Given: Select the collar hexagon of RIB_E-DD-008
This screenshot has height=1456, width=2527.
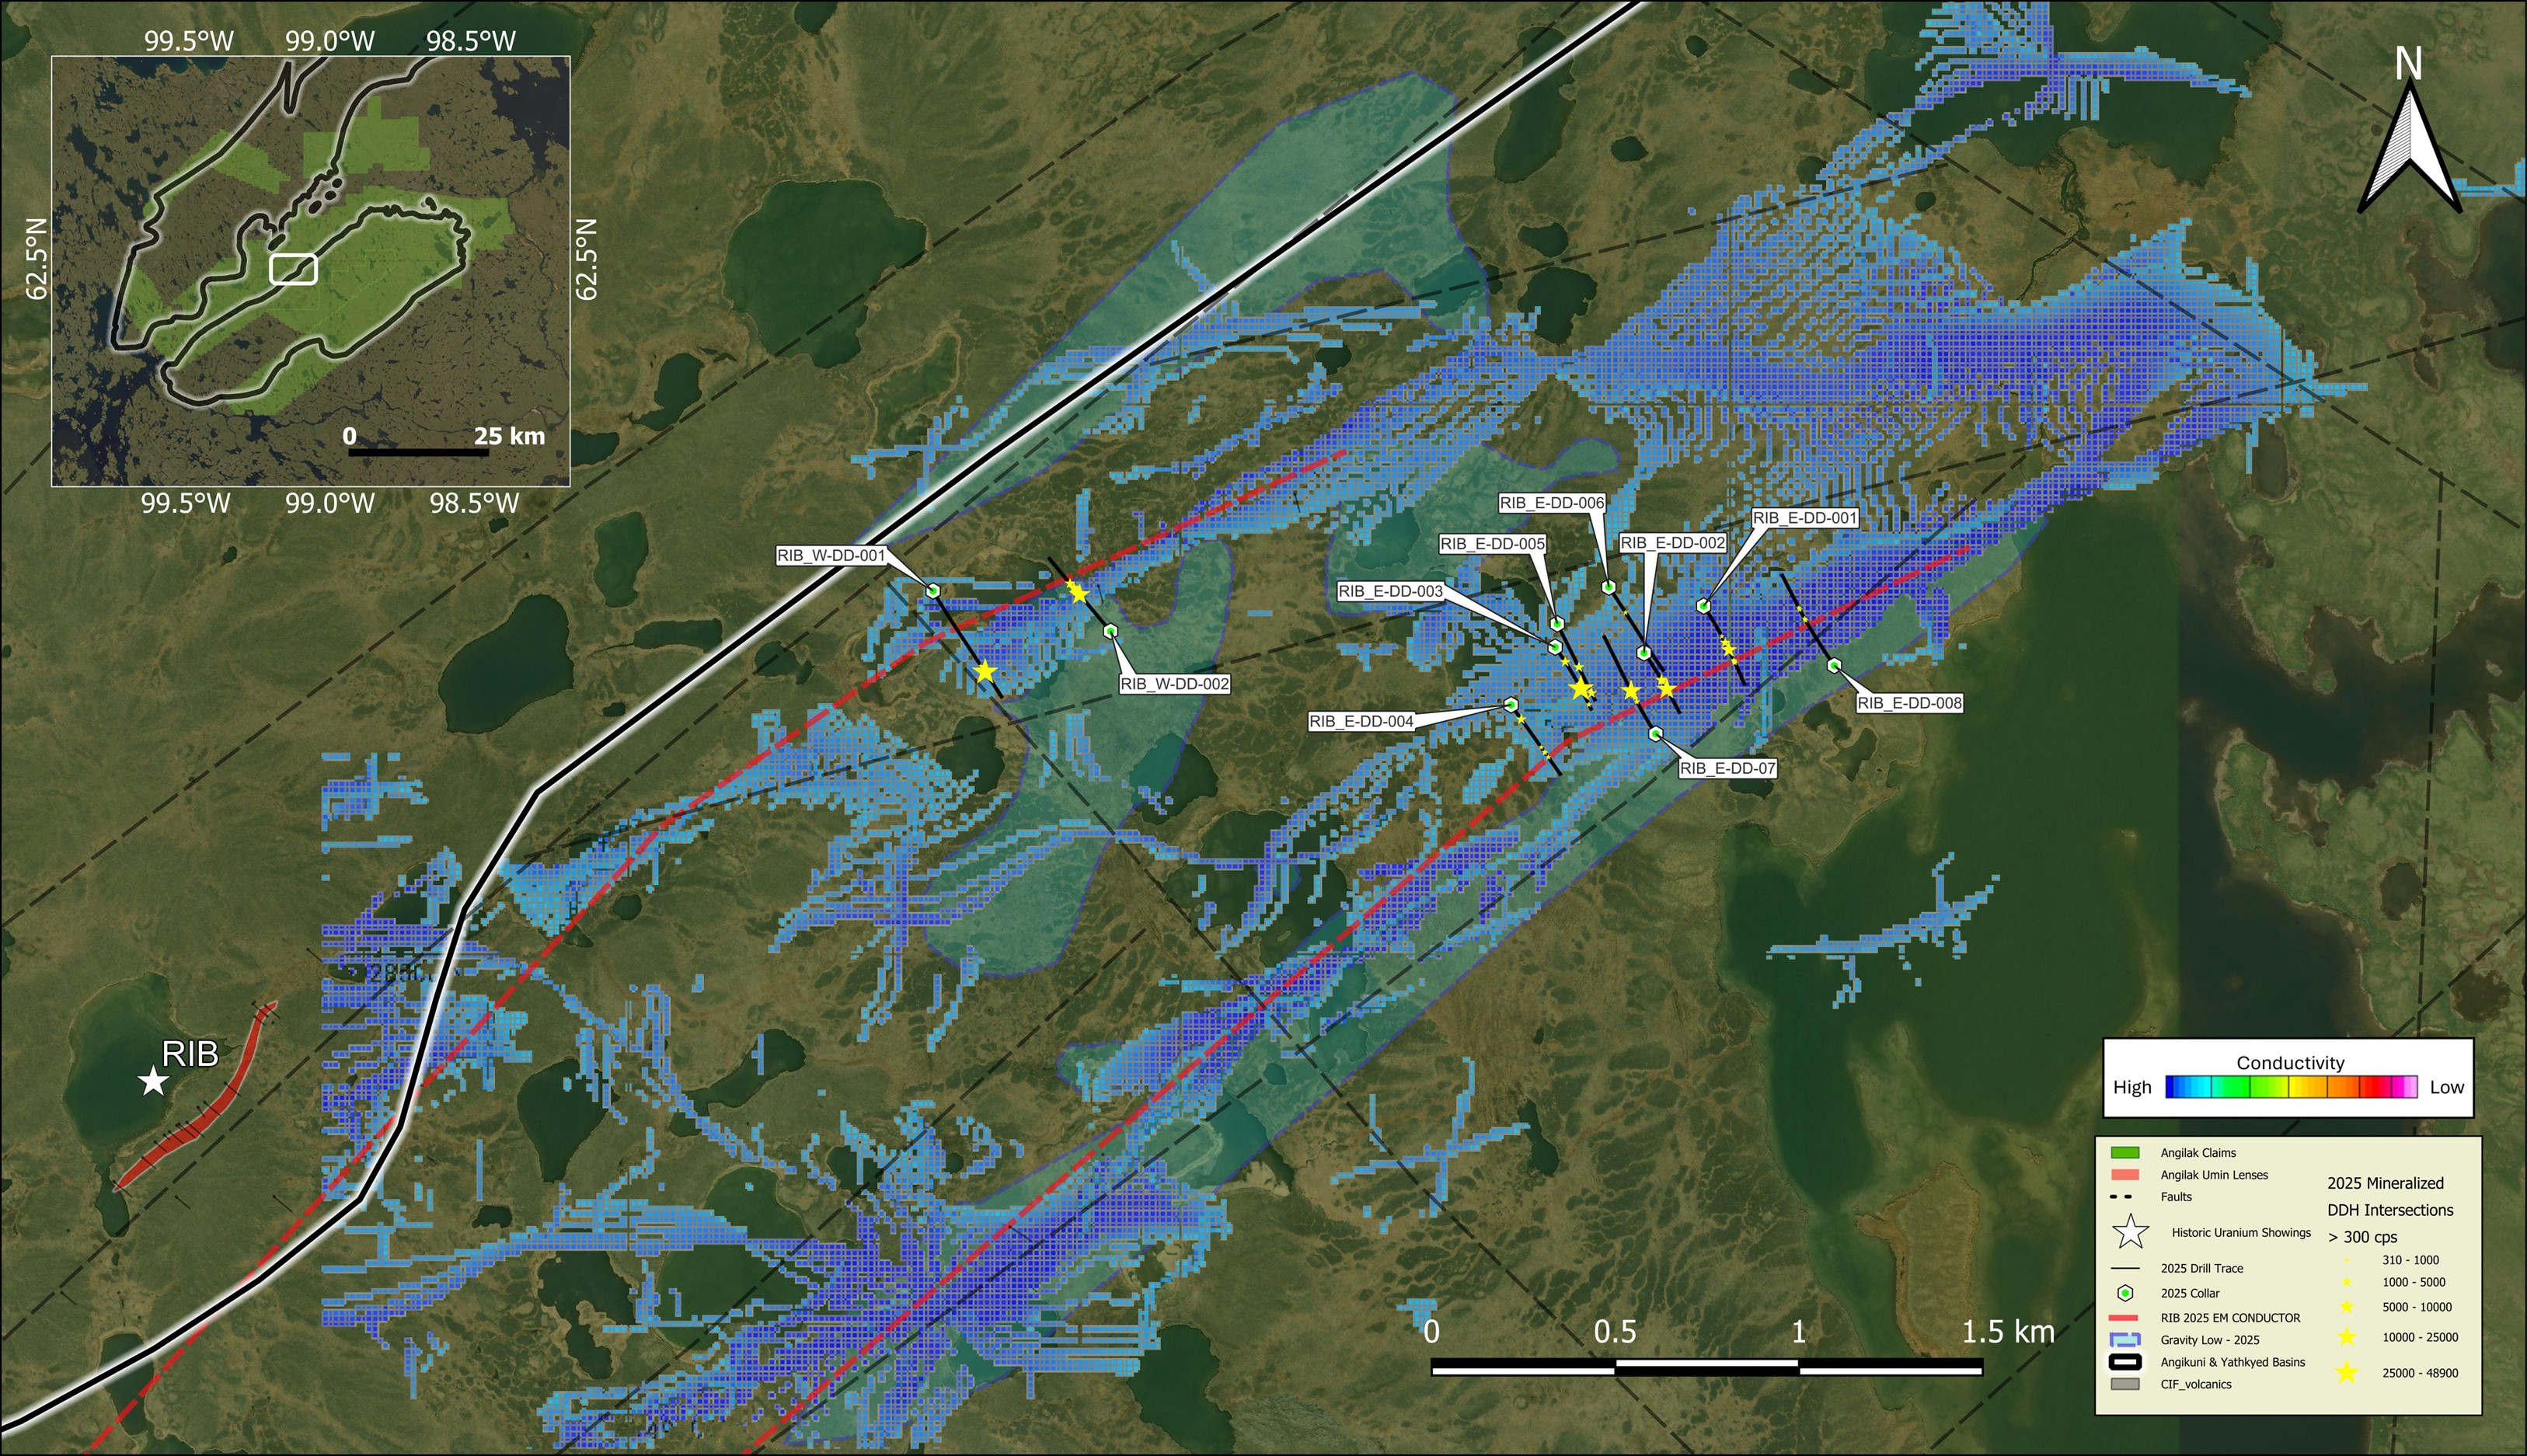Looking at the screenshot, I should point(1834,666).
